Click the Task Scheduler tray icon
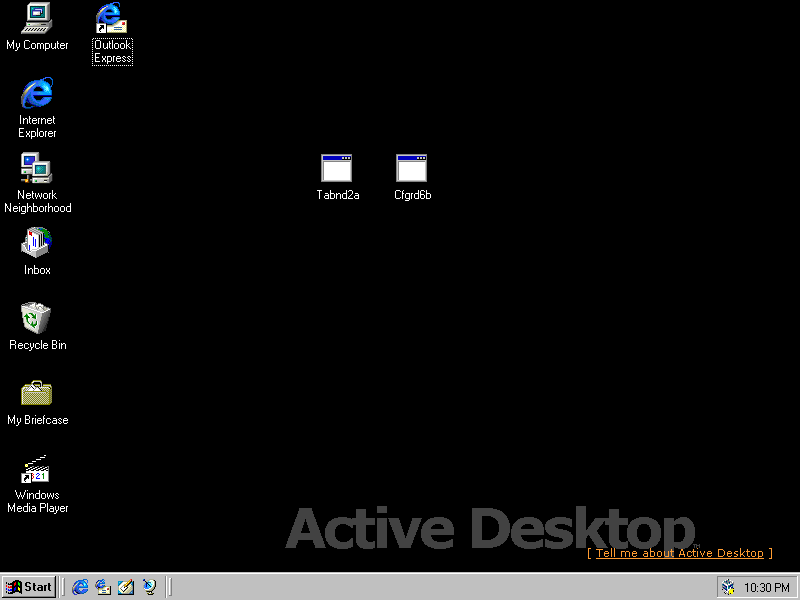Viewport: 800px width, 600px height. [729, 587]
